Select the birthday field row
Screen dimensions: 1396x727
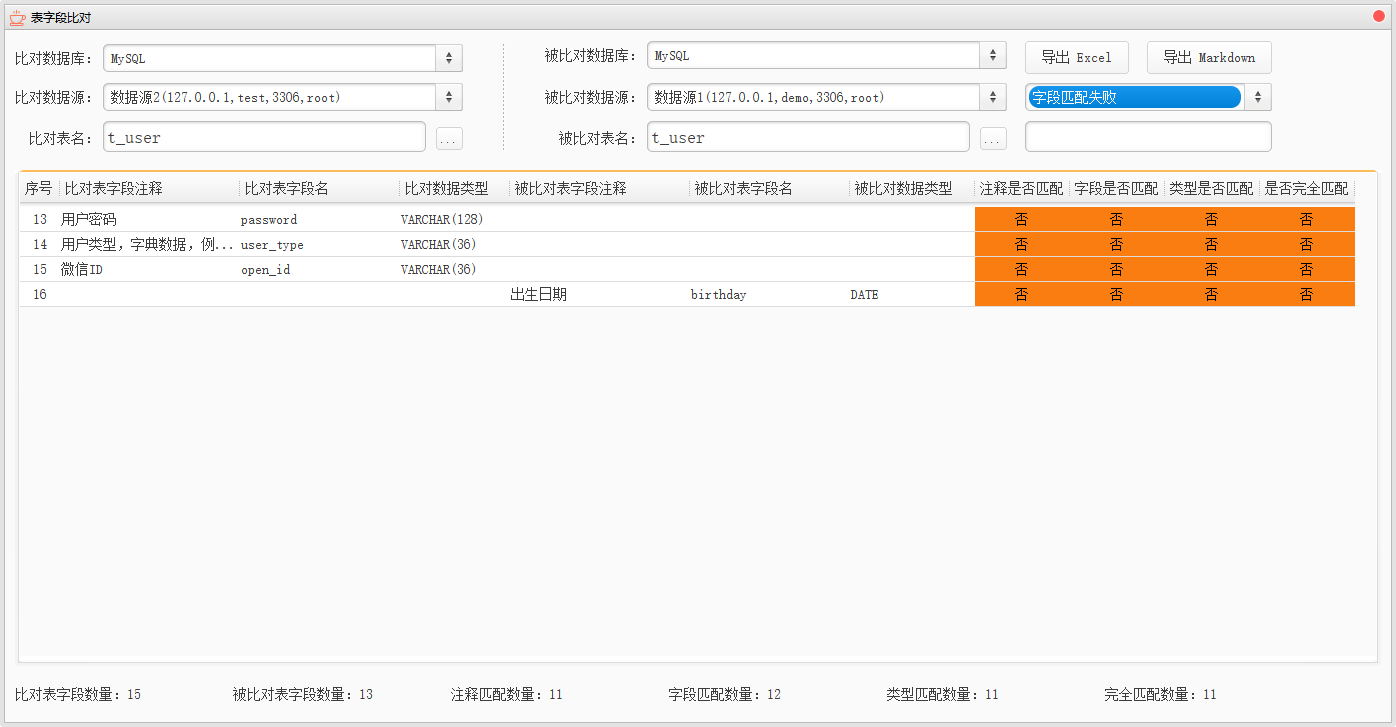pos(717,295)
